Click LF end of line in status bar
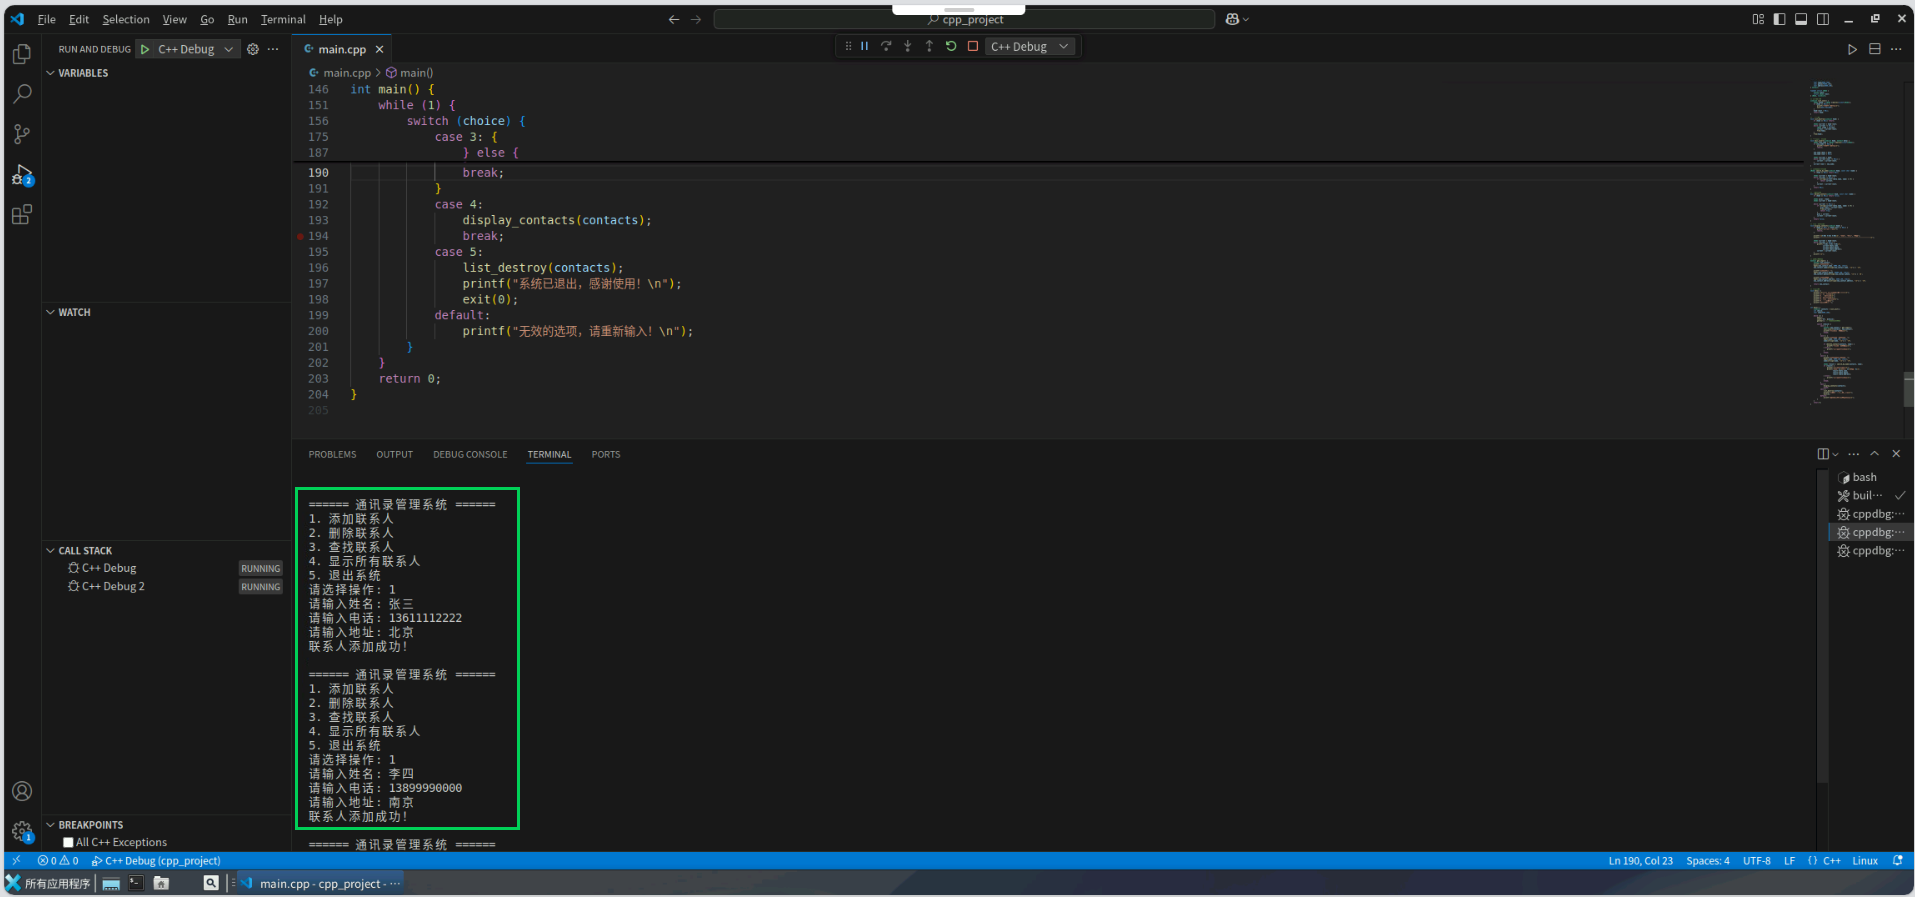 pos(1789,861)
